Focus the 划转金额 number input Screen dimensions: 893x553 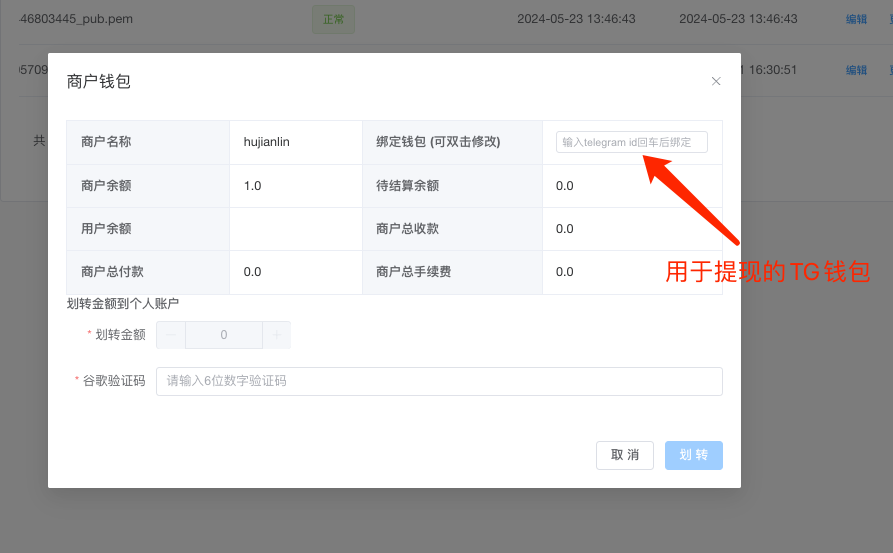click(224, 335)
